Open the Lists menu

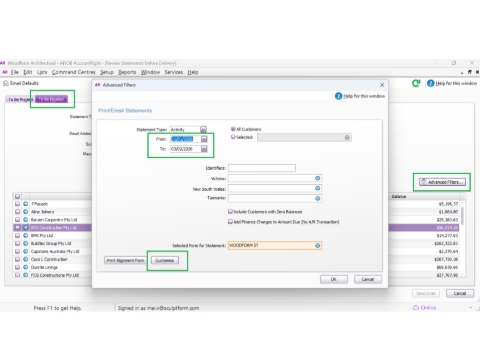pyautogui.click(x=42, y=72)
